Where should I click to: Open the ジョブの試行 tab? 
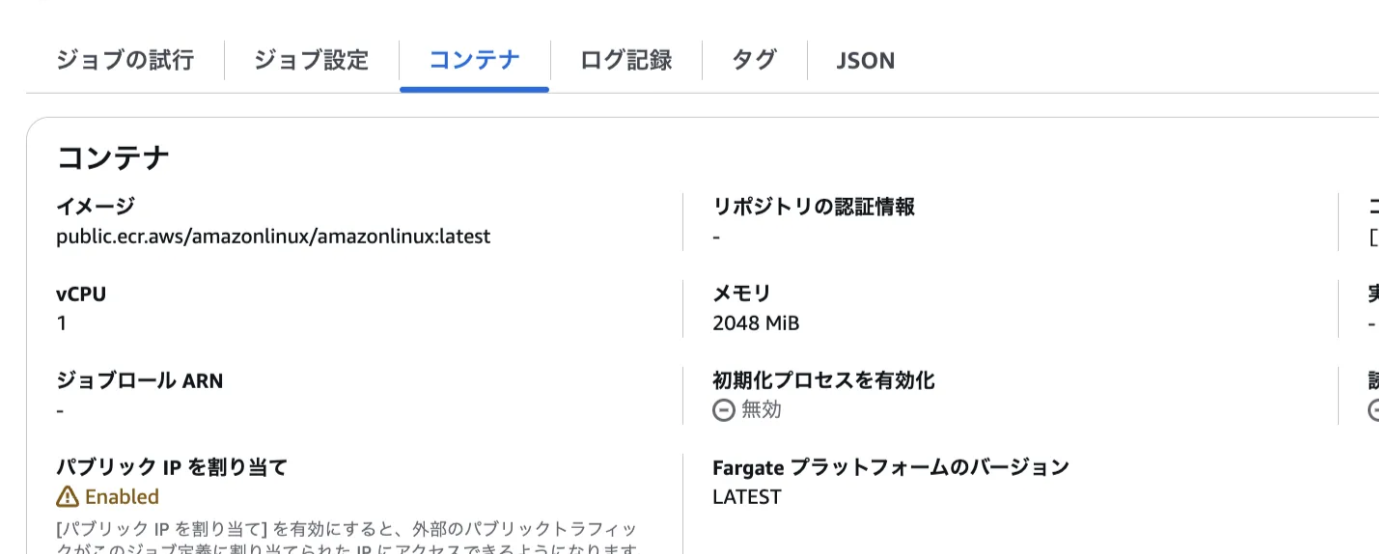(x=125, y=60)
